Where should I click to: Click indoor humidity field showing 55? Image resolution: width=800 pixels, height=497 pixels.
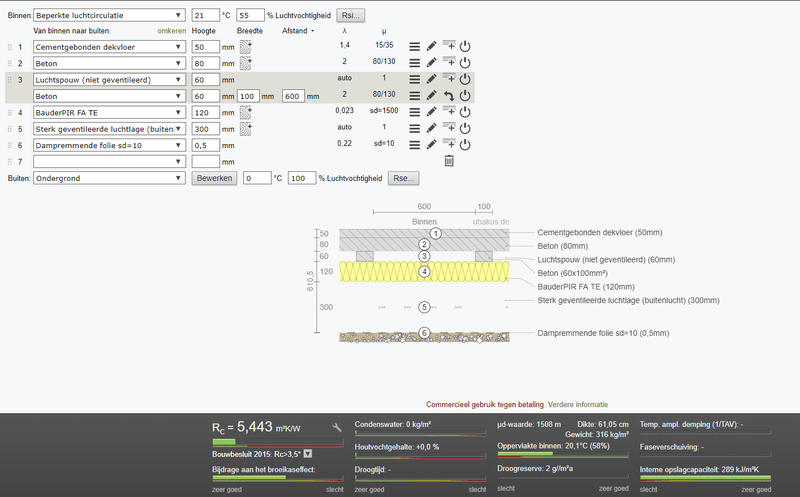(251, 15)
